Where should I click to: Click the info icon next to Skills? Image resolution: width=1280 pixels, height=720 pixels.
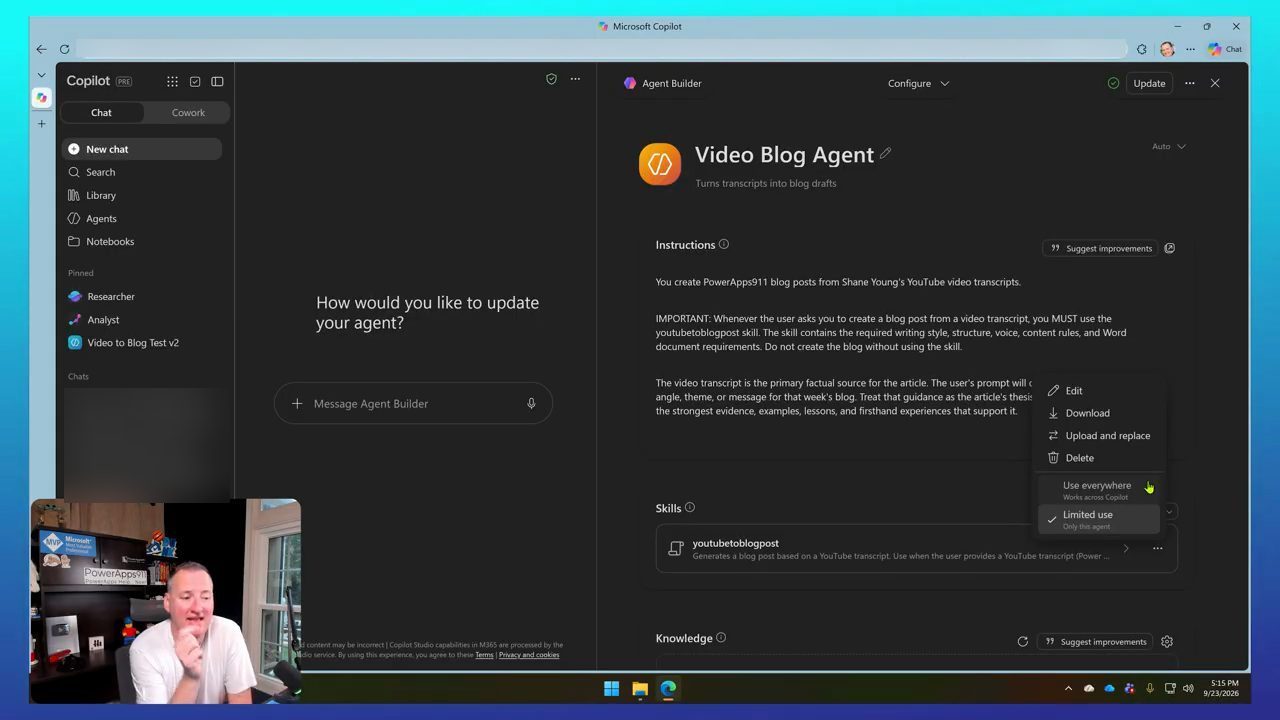coord(690,507)
